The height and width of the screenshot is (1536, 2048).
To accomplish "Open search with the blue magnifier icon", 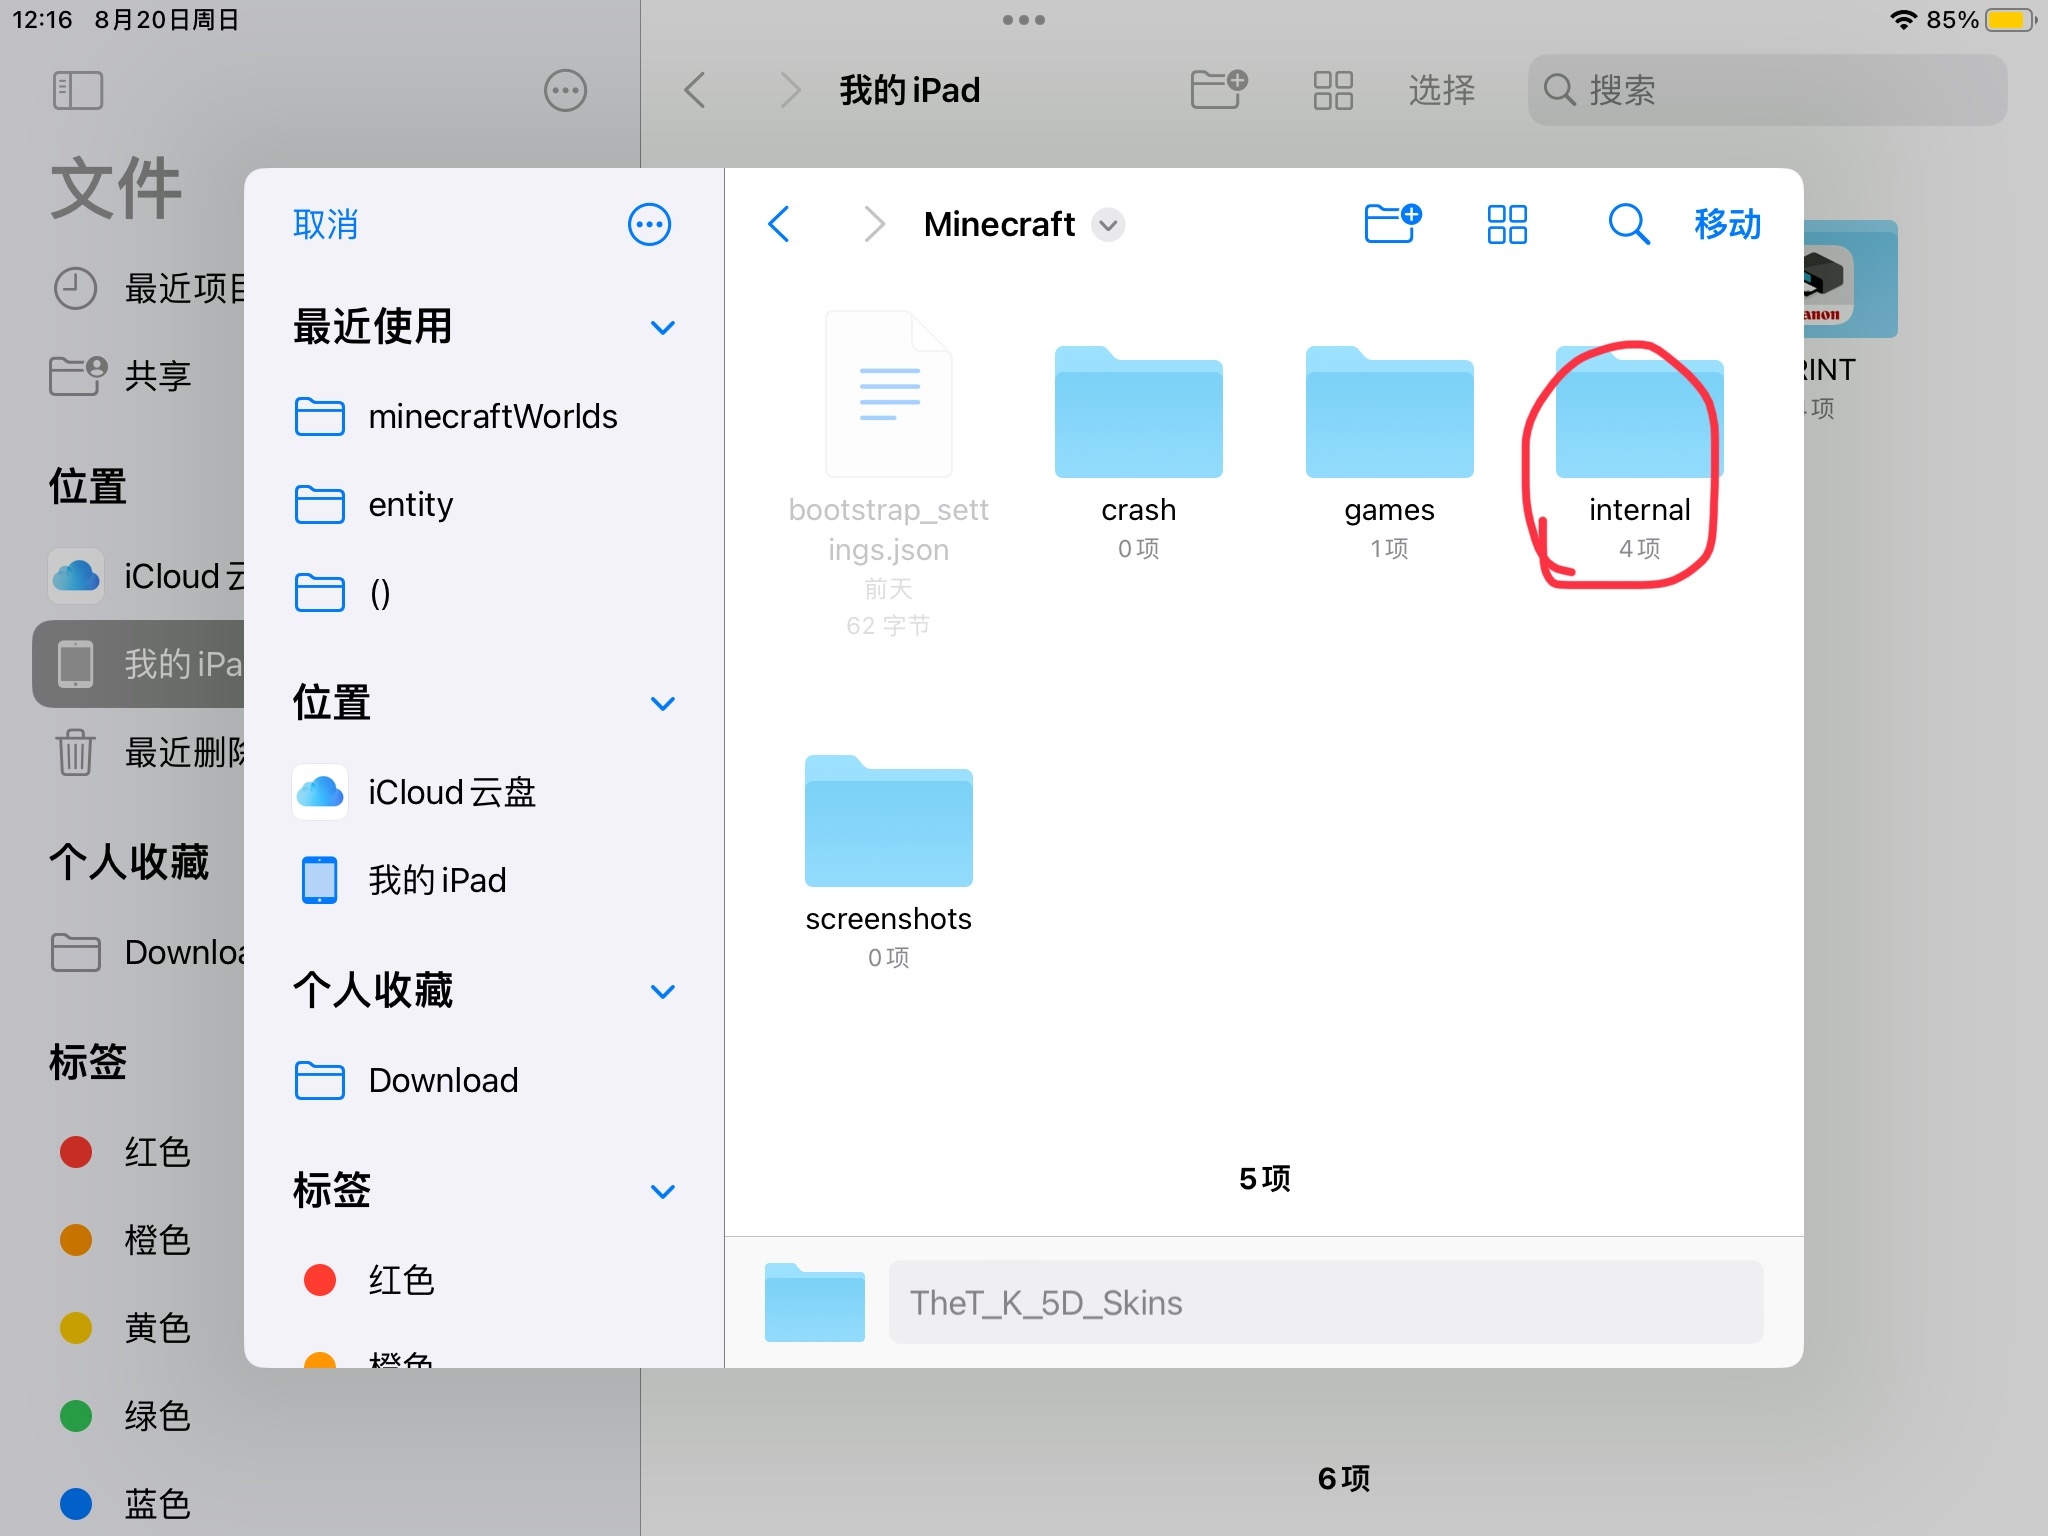I will (x=1628, y=224).
